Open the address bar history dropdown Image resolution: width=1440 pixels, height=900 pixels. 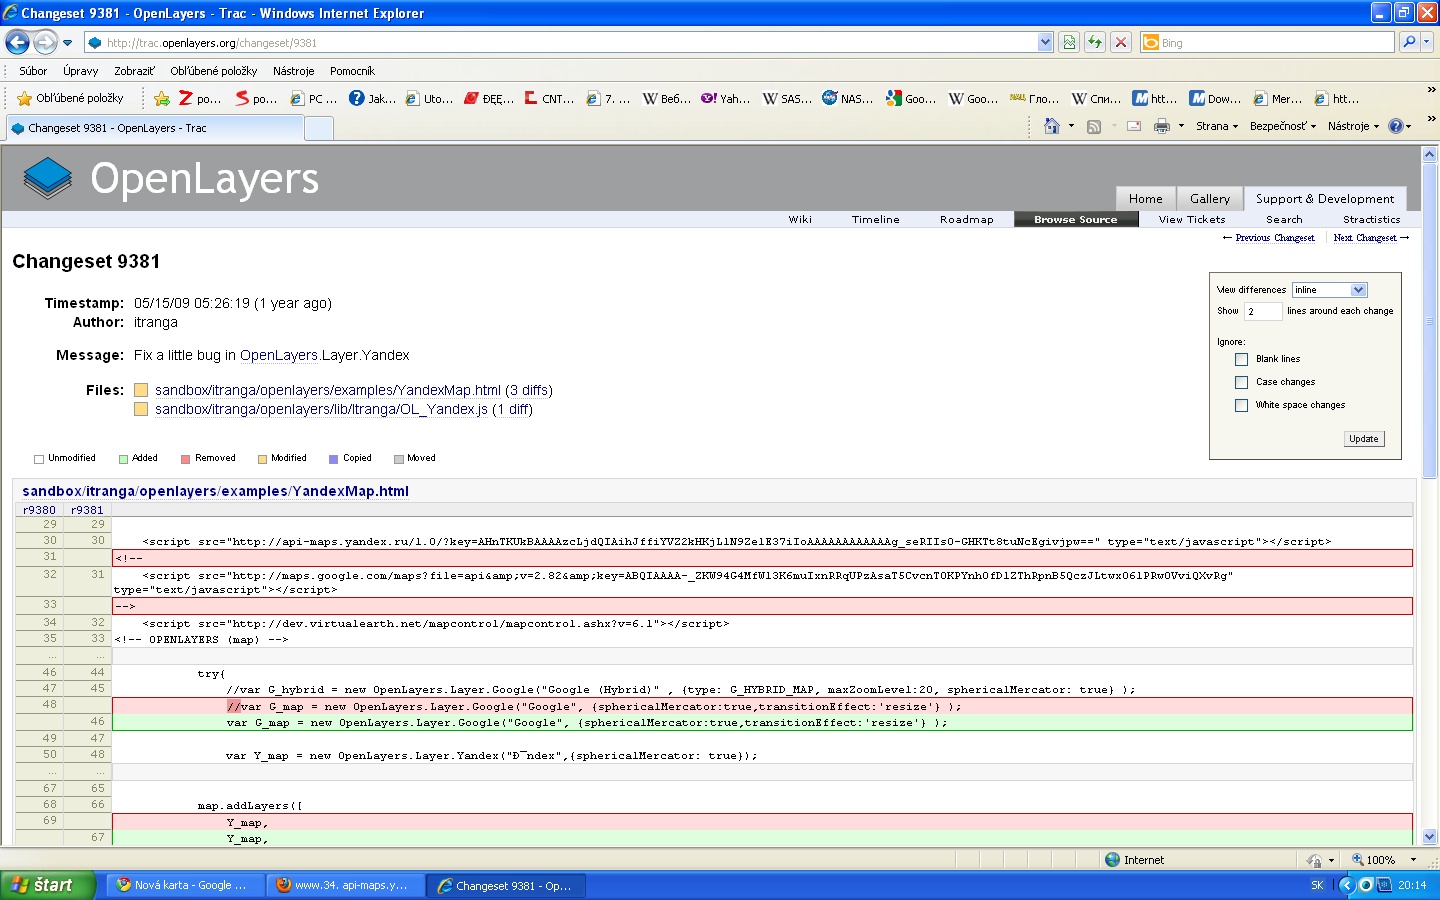tap(1045, 42)
